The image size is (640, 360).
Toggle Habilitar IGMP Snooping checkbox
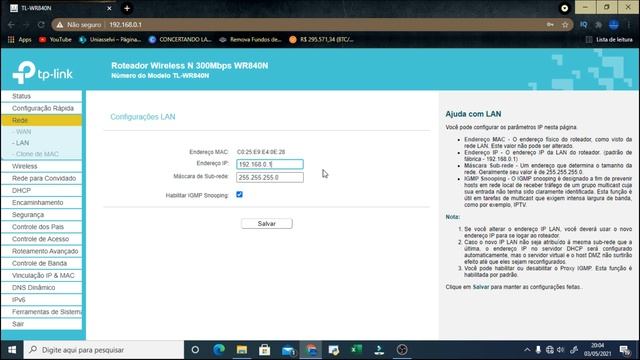tap(240, 195)
